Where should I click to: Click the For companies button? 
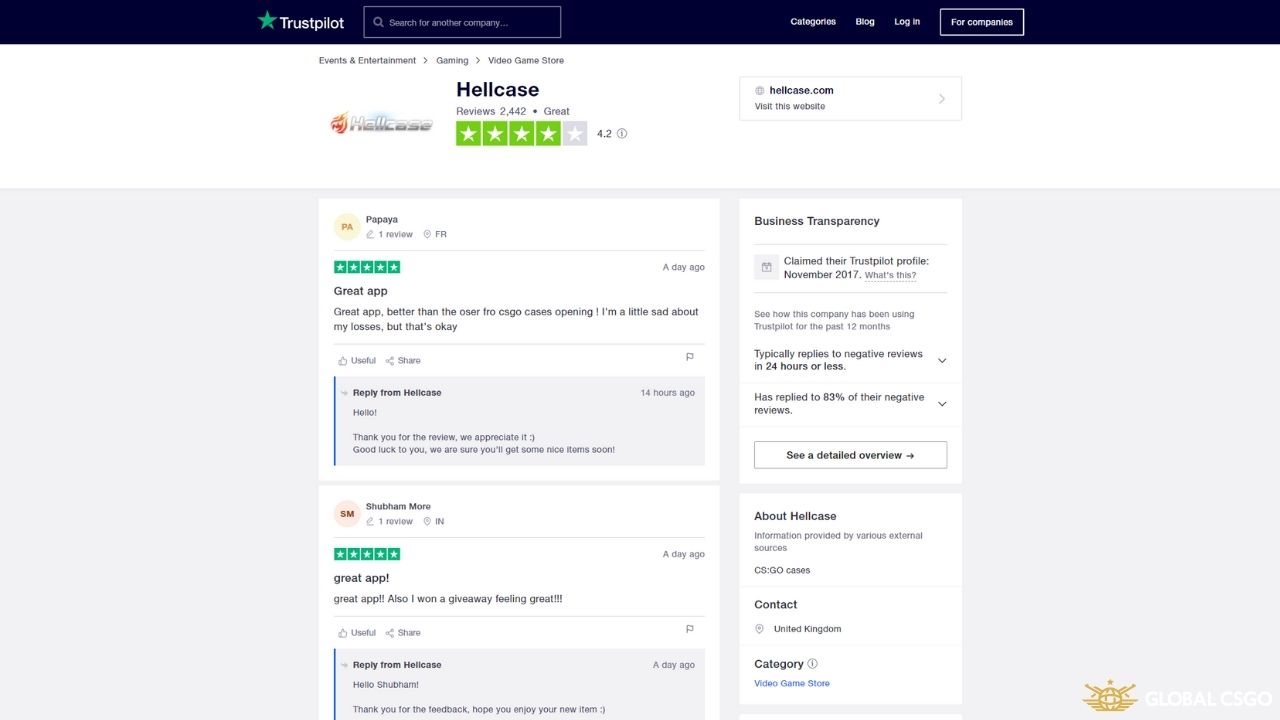click(982, 22)
